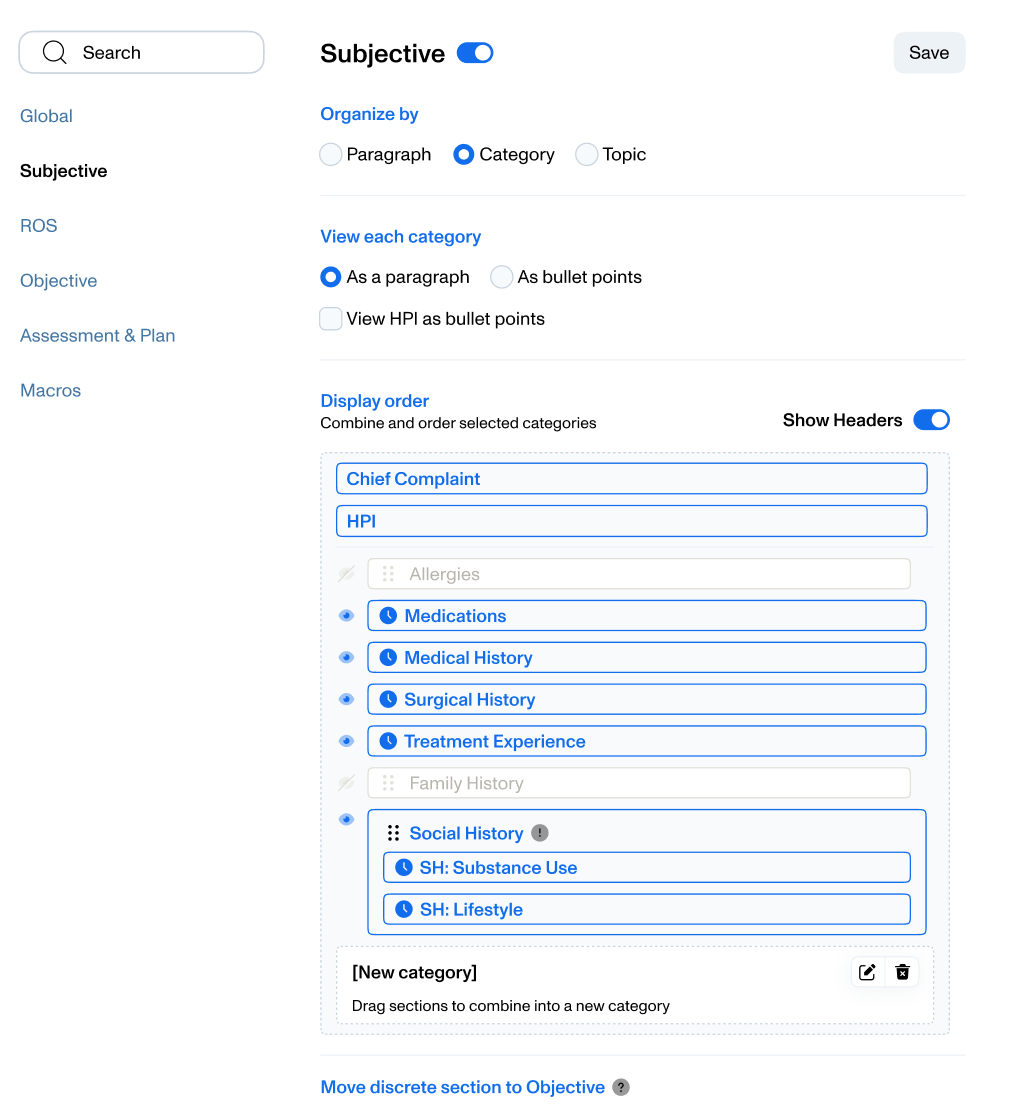This screenshot has height=1109, width=1028.
Task: Click the Display order heading
Action: (374, 400)
